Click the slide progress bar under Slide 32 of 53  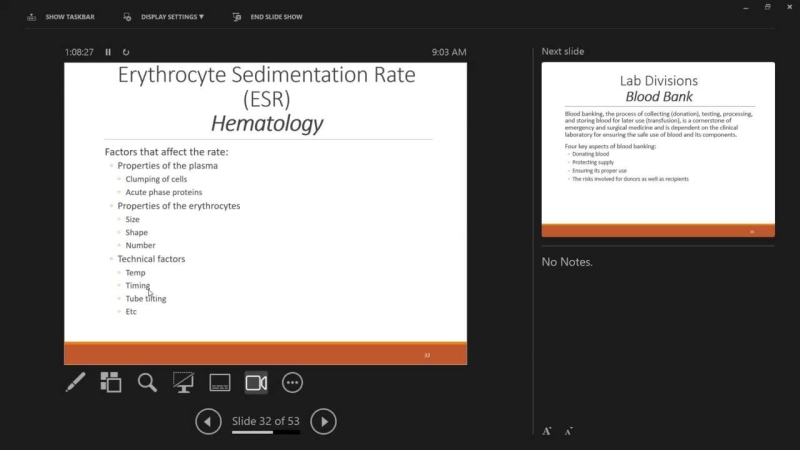click(x=265, y=432)
